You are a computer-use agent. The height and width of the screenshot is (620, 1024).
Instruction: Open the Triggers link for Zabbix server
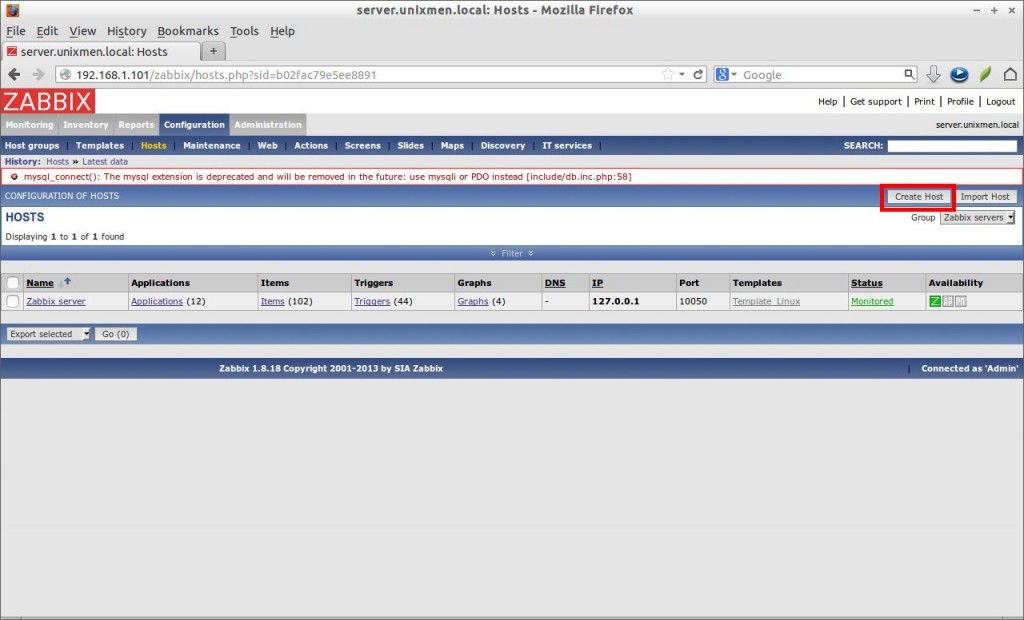(x=372, y=301)
